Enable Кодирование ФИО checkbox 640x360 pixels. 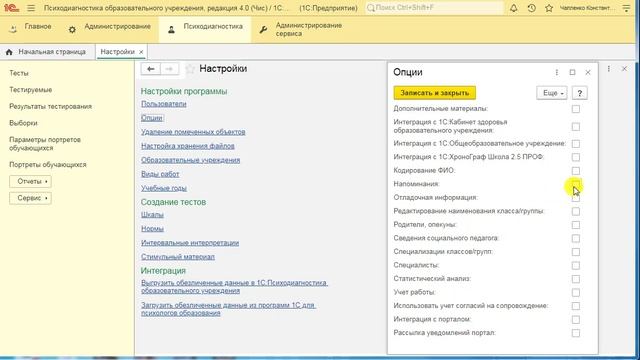[x=576, y=171]
